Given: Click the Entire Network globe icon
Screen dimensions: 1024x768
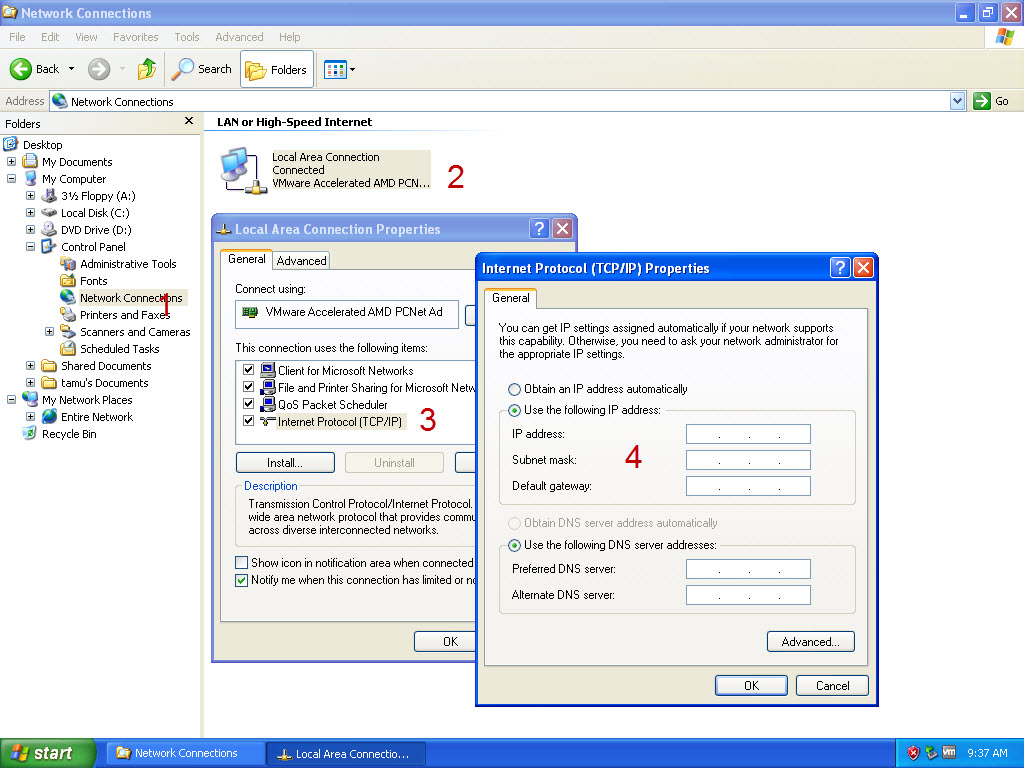Looking at the screenshot, I should tap(49, 416).
